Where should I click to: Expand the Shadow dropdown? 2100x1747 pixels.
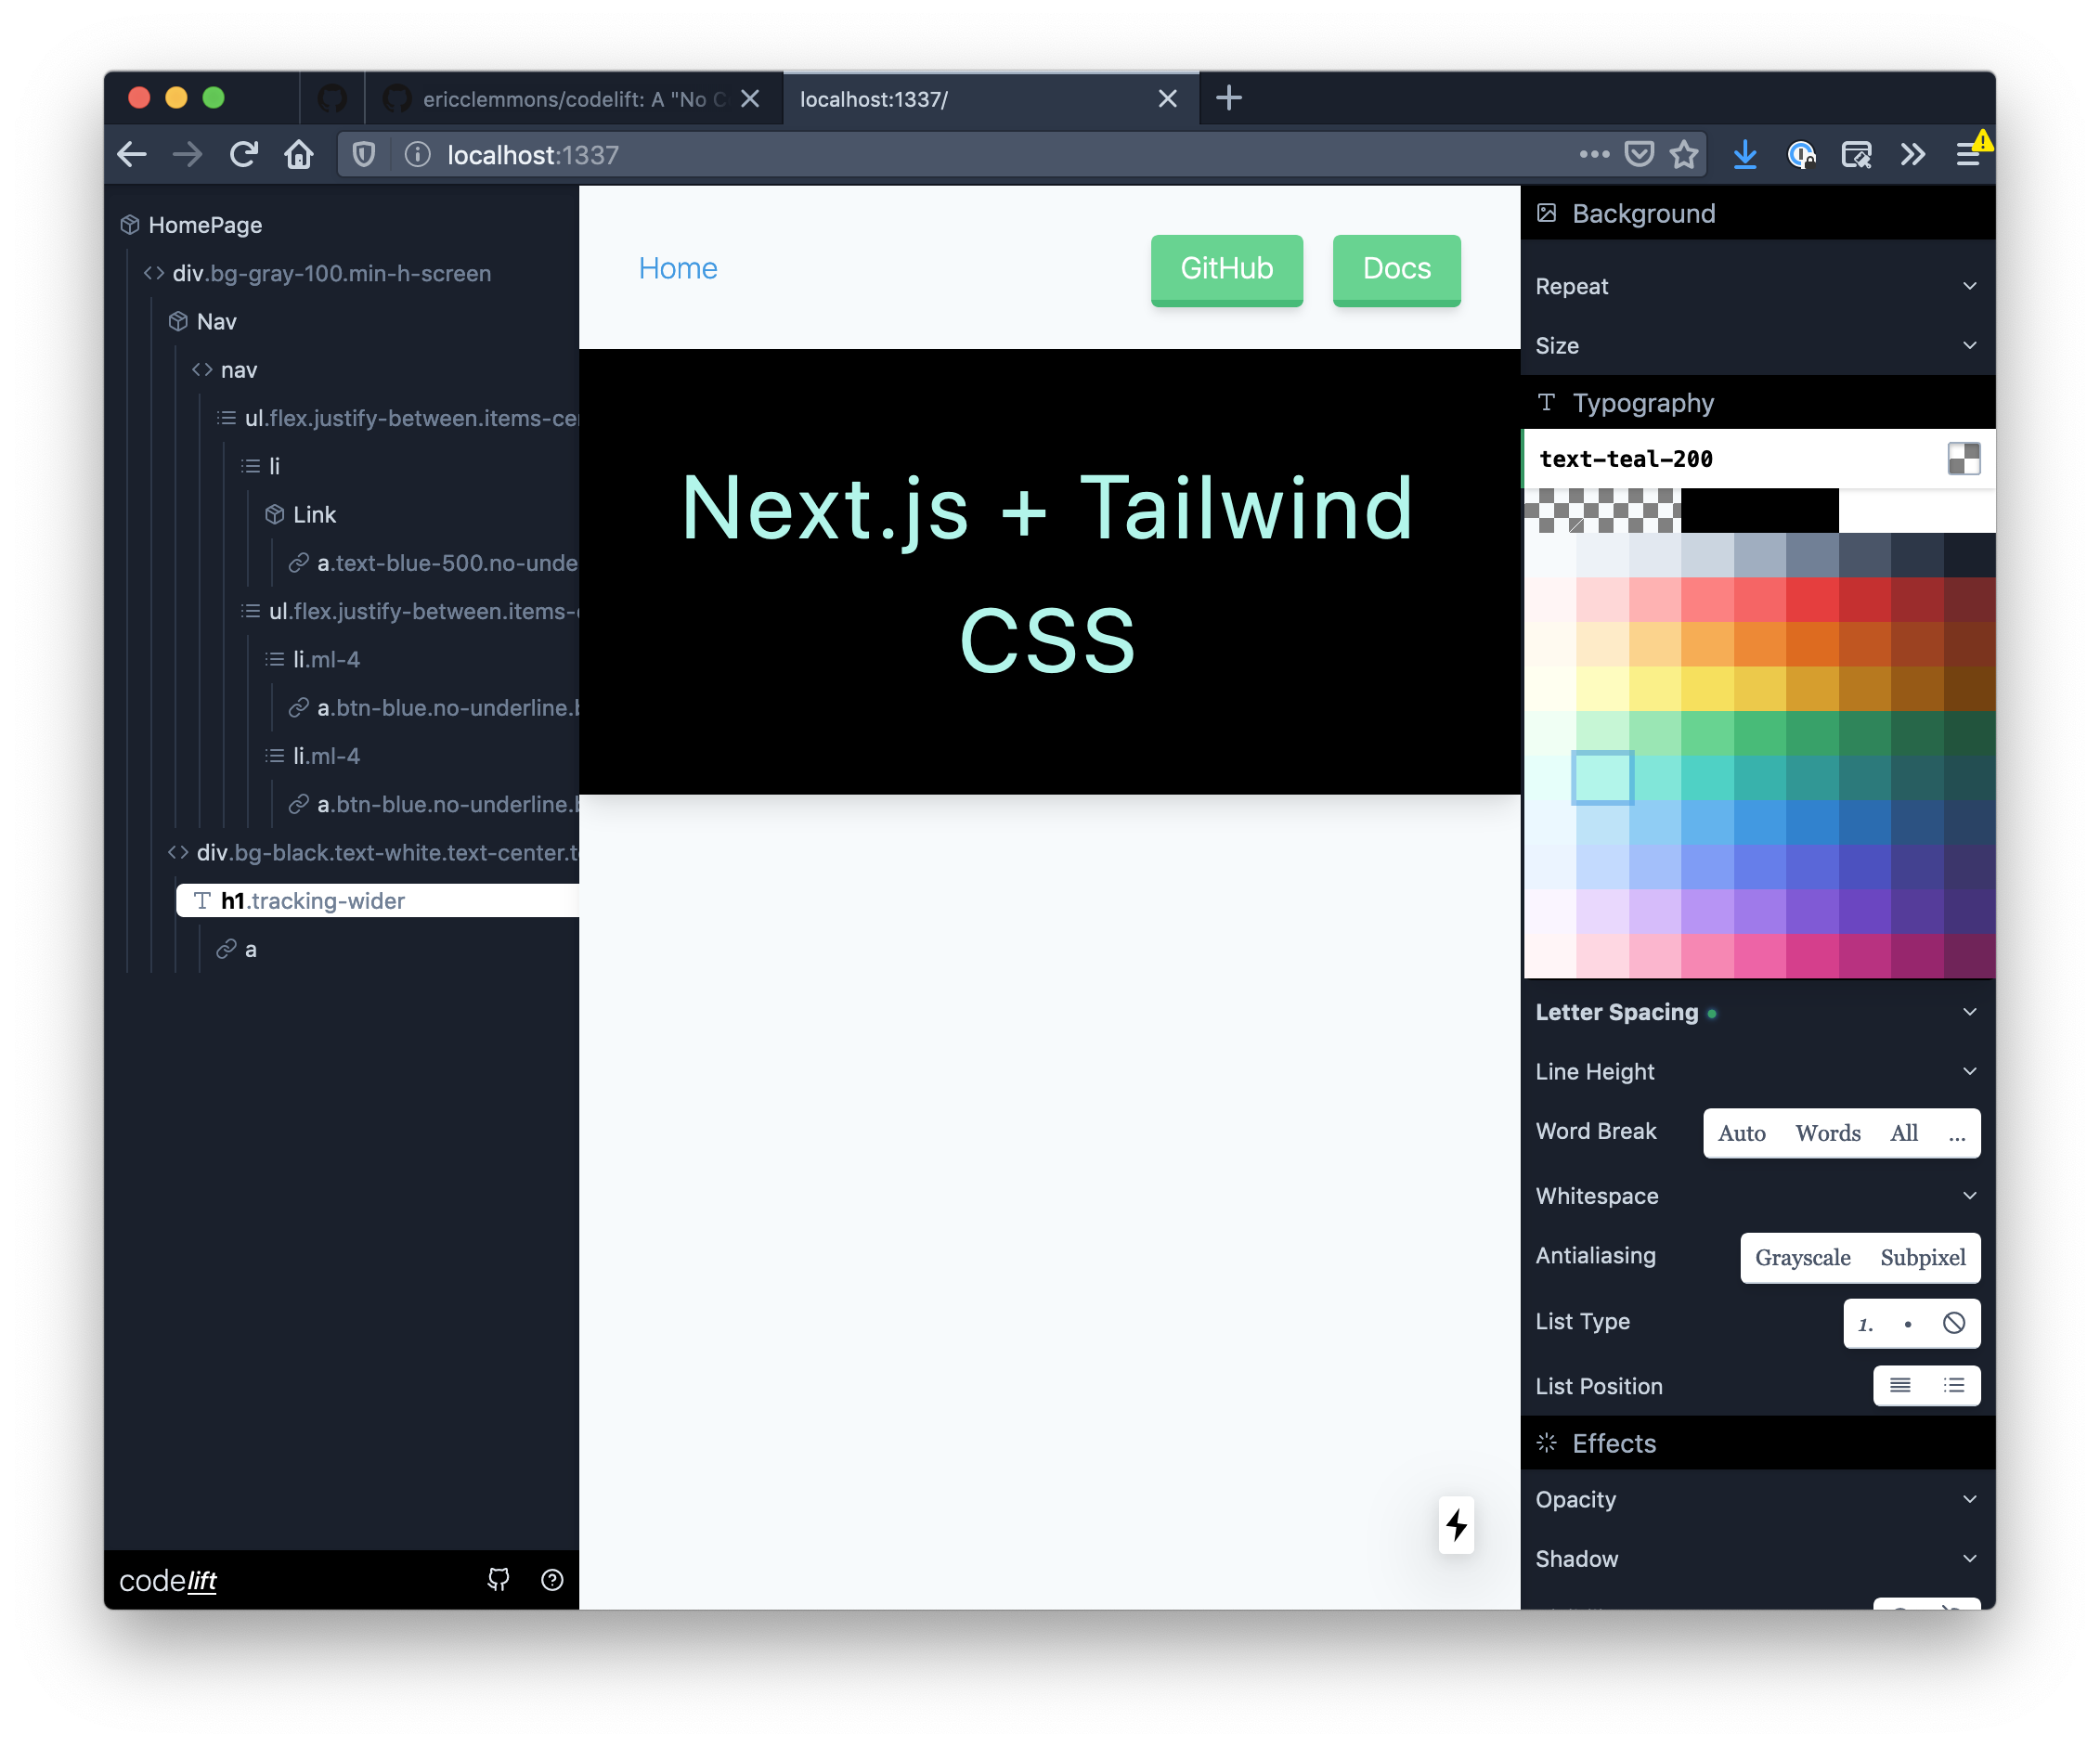point(1757,1557)
